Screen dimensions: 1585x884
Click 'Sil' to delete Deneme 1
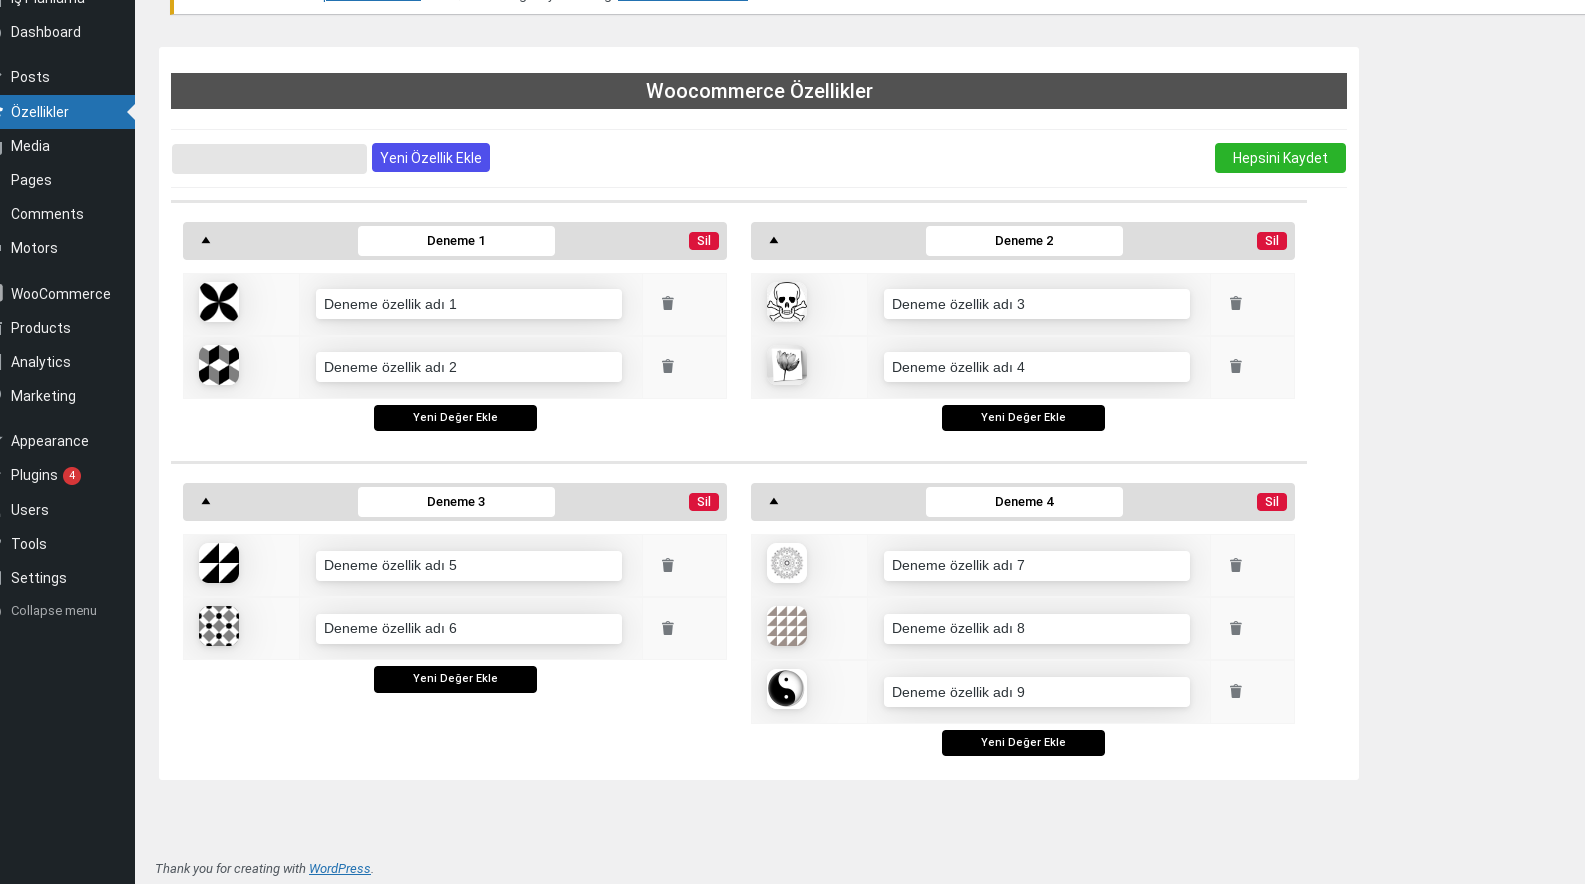(704, 241)
